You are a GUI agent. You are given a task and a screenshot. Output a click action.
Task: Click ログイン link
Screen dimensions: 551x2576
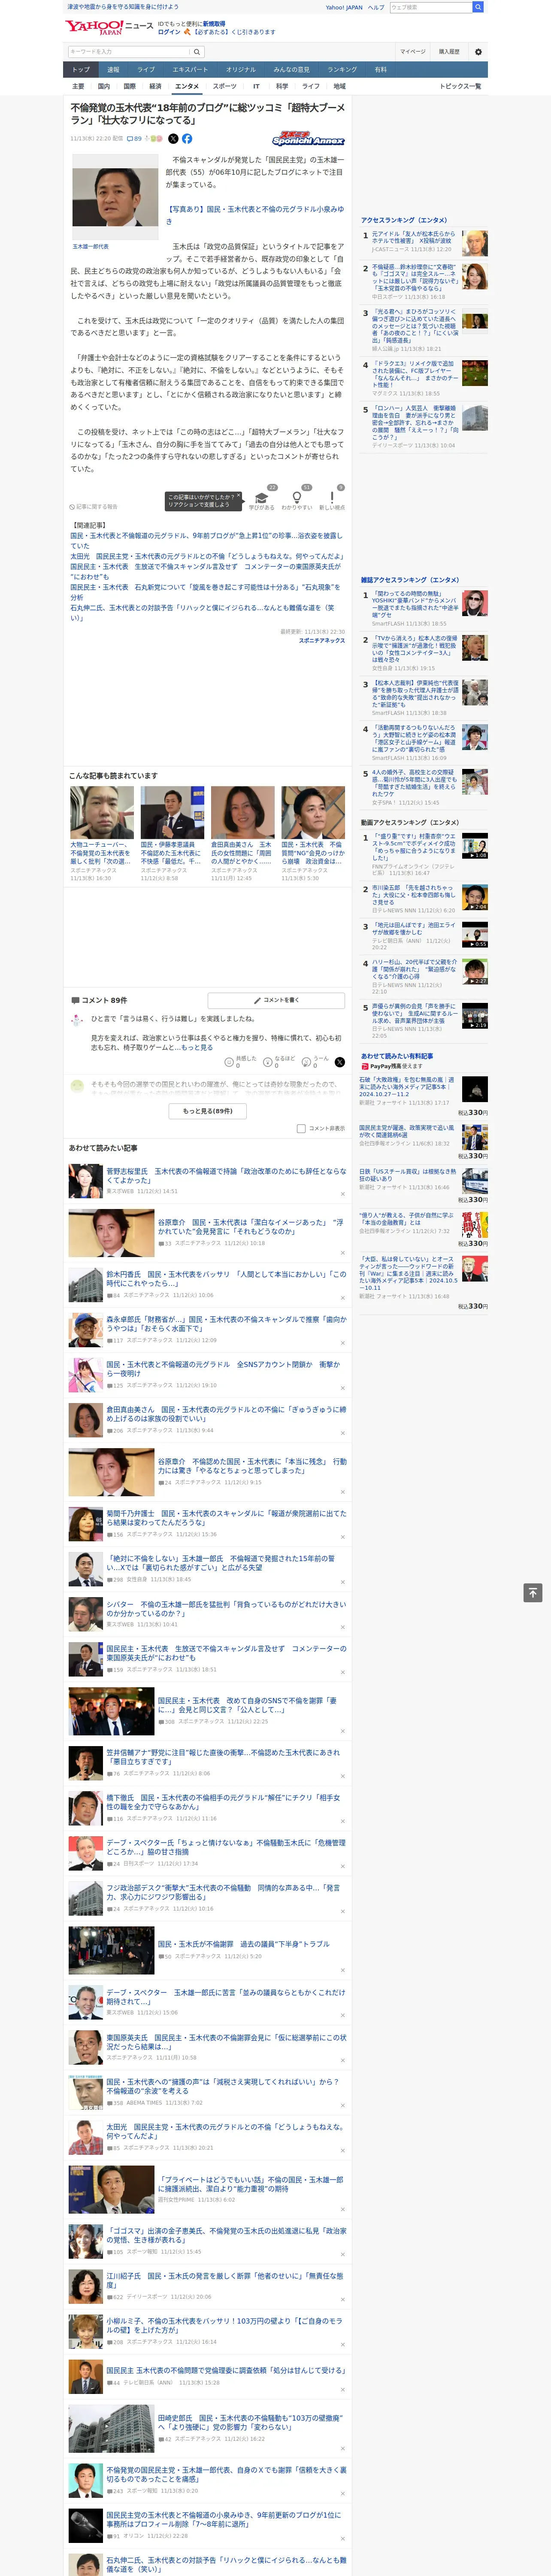(169, 32)
